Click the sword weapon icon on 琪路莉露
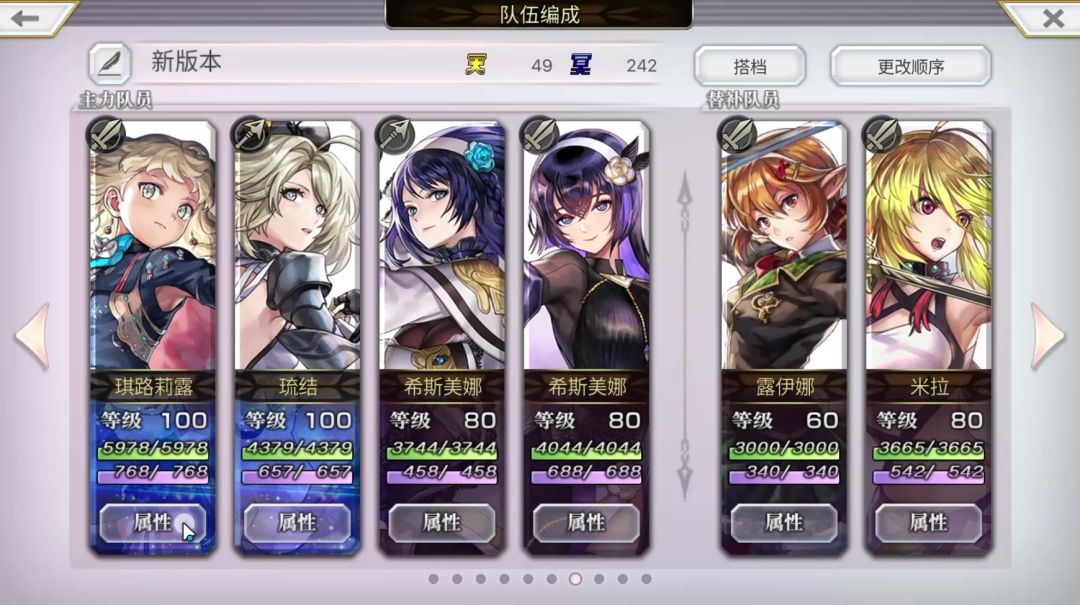1080x605 pixels. tap(106, 135)
